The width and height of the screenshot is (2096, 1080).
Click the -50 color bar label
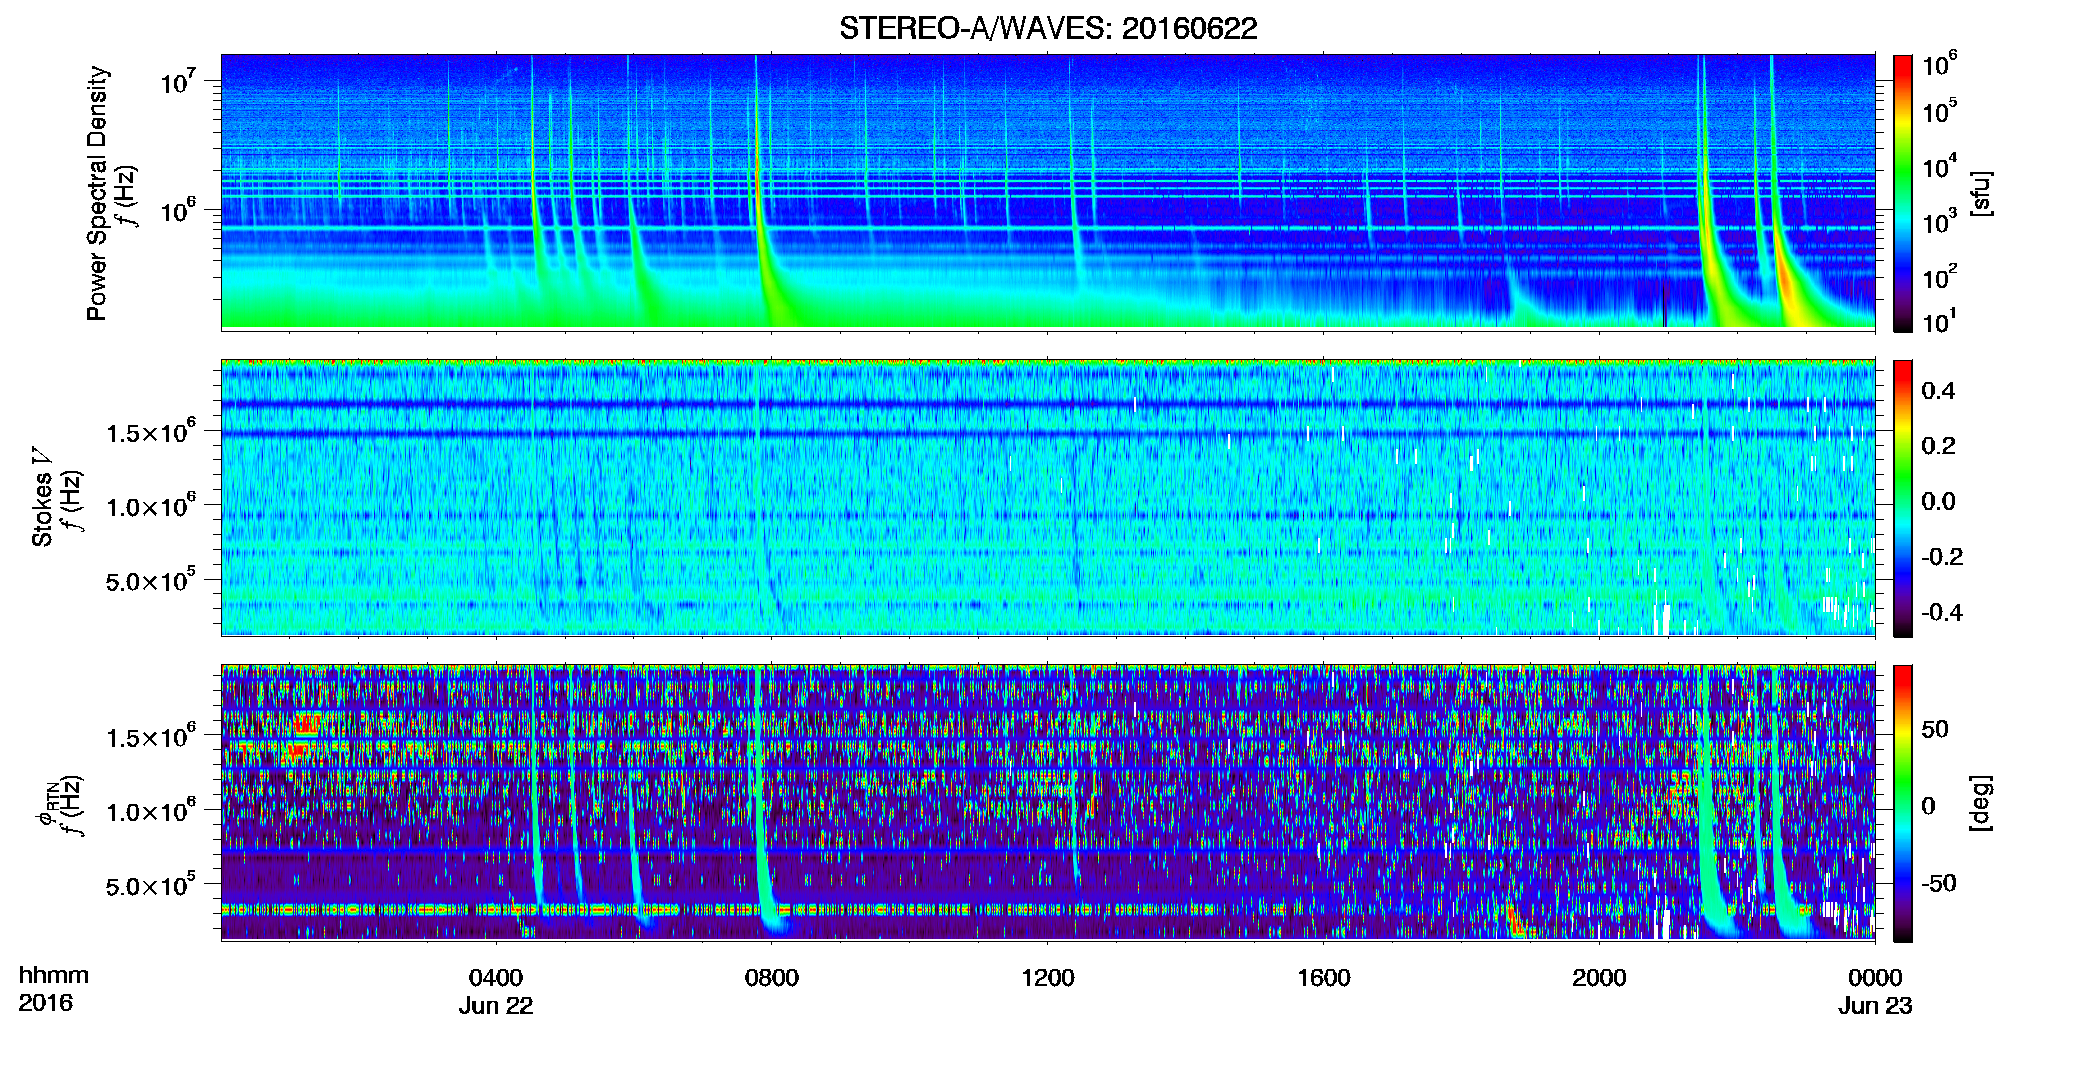click(x=1938, y=883)
